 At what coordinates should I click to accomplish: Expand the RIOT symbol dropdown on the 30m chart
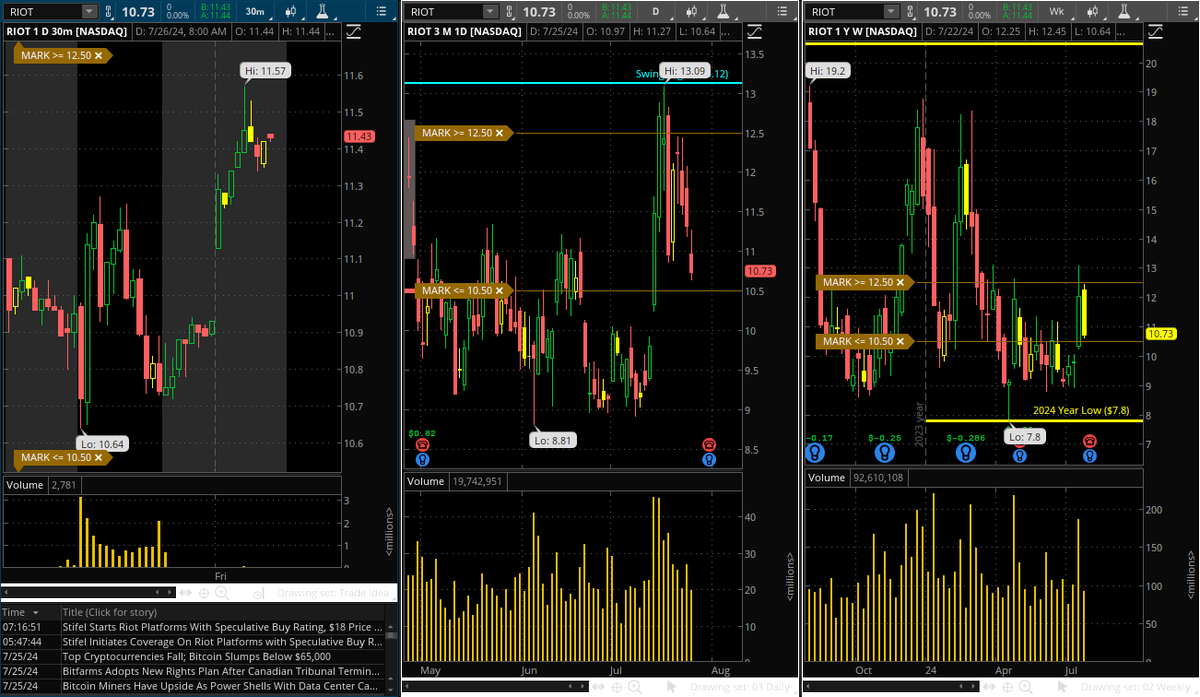tap(90, 12)
